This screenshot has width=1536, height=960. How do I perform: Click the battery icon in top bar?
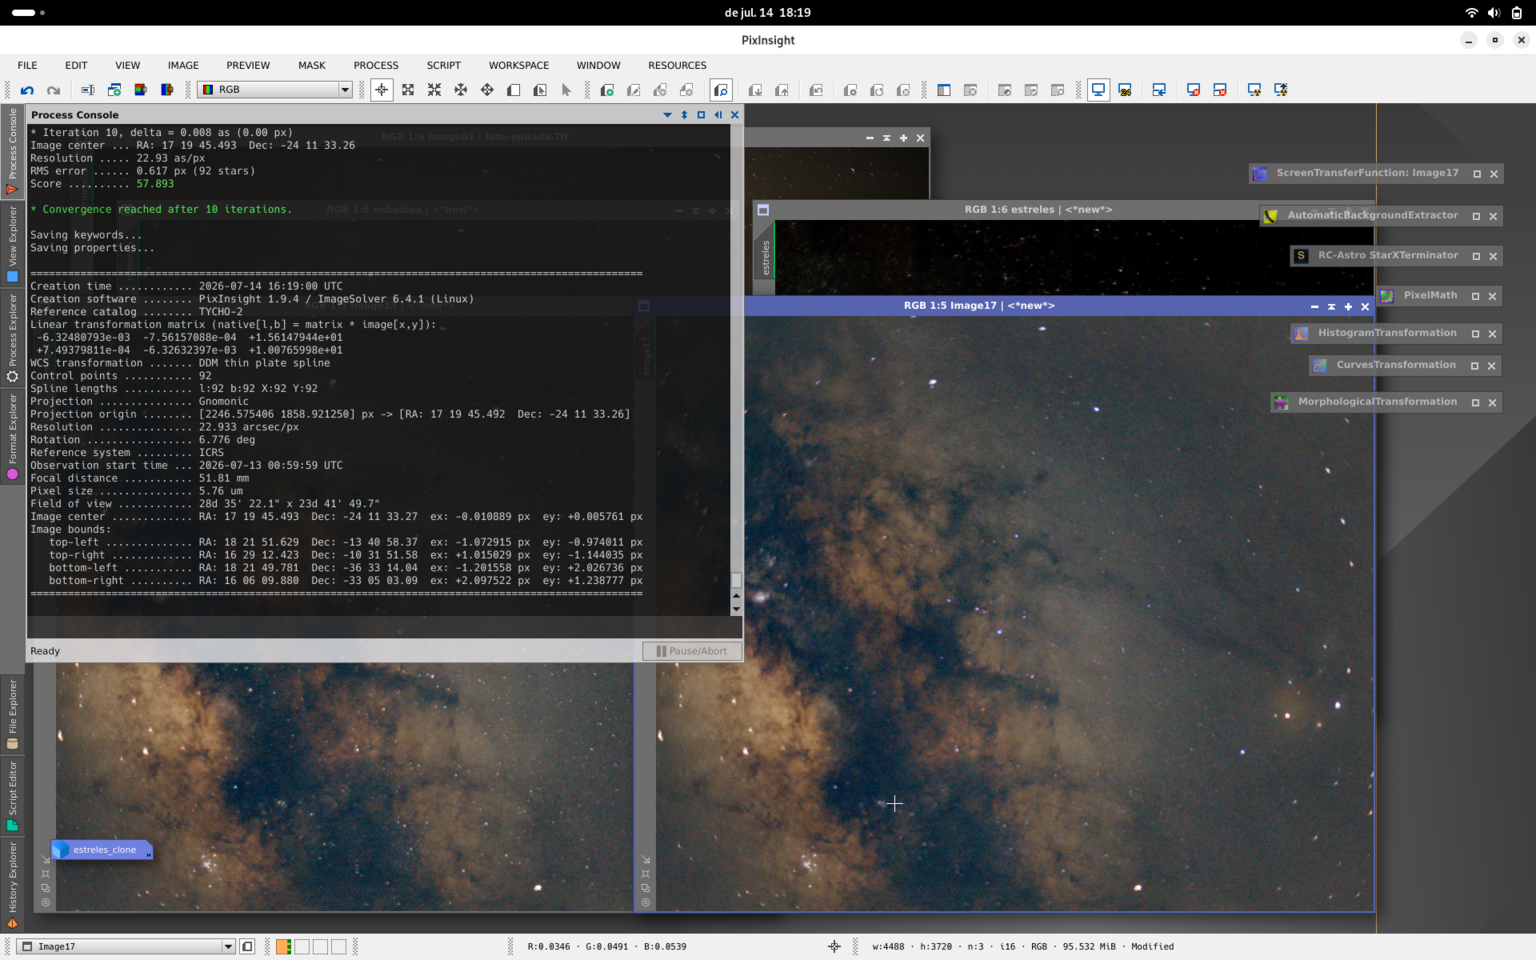pyautogui.click(x=1517, y=13)
